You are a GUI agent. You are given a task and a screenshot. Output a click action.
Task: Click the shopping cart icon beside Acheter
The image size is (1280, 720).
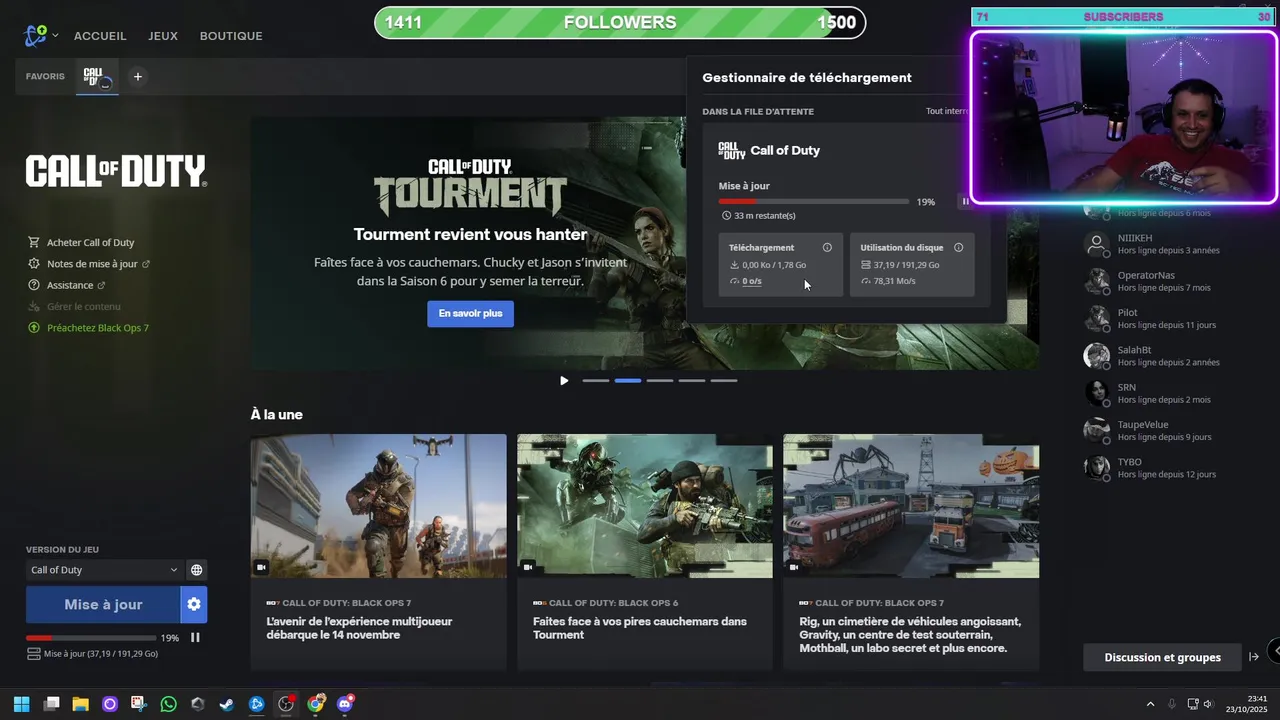(34, 243)
